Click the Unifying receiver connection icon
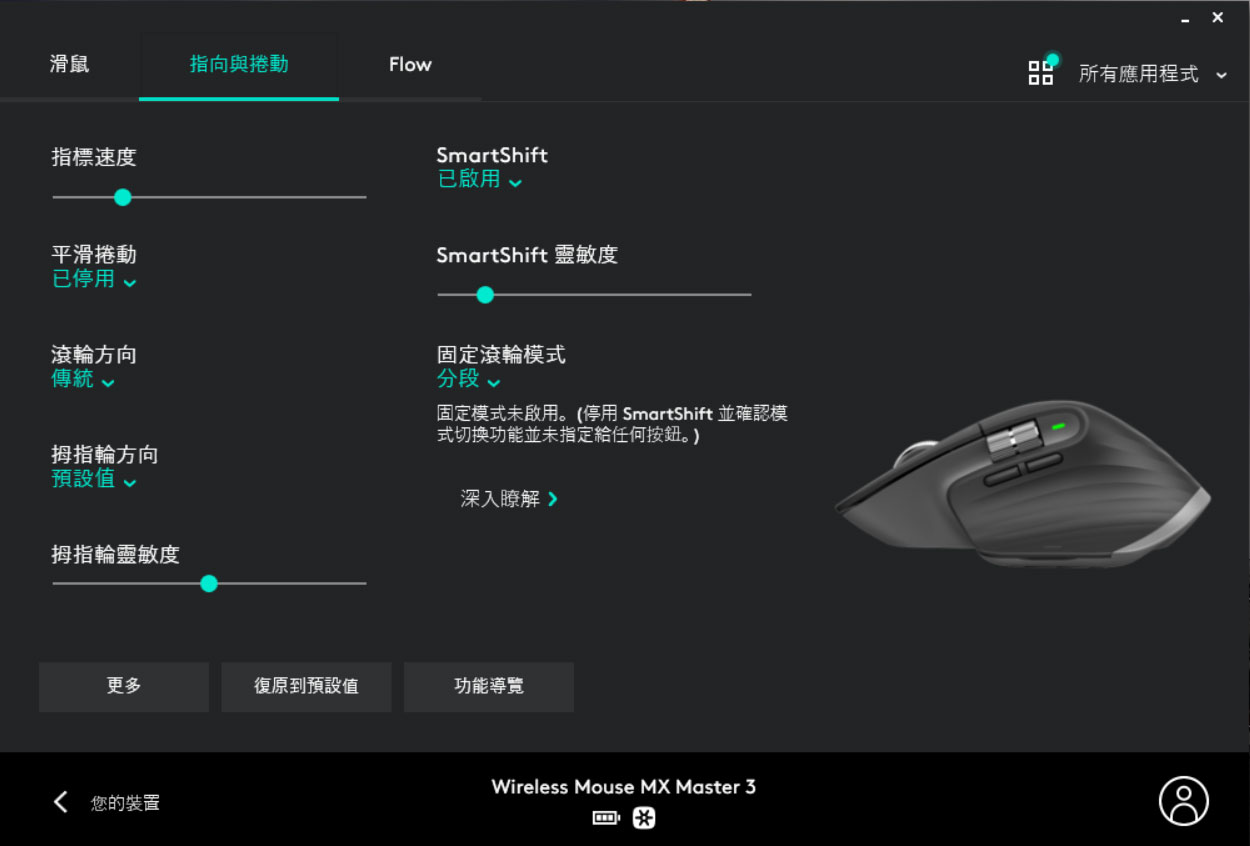1250x846 pixels. [645, 819]
